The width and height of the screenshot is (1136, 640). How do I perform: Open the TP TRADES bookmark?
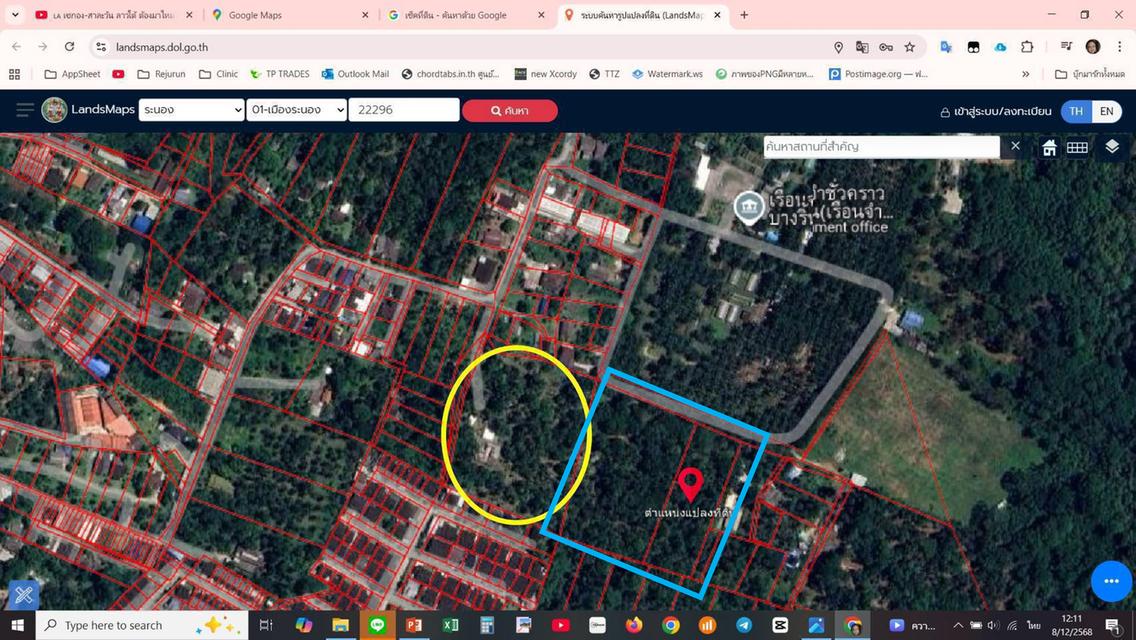point(279,74)
